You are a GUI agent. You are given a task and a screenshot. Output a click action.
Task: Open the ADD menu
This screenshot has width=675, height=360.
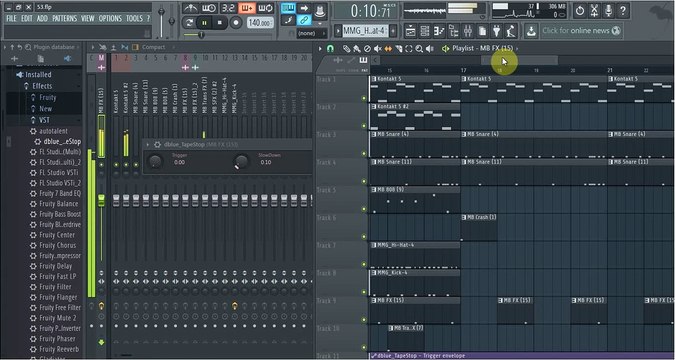click(42, 19)
